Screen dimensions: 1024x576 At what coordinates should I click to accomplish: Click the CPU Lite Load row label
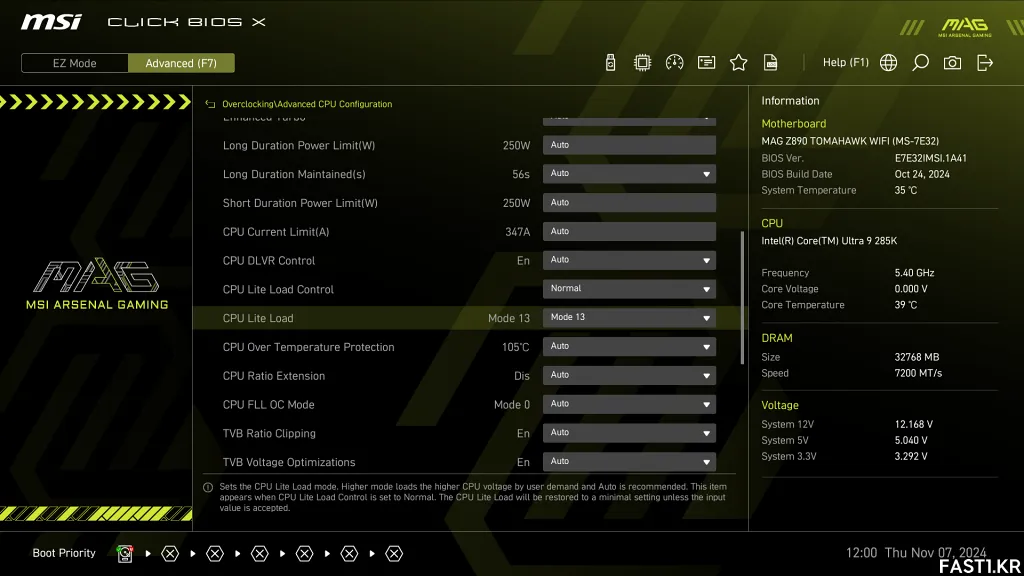(258, 318)
